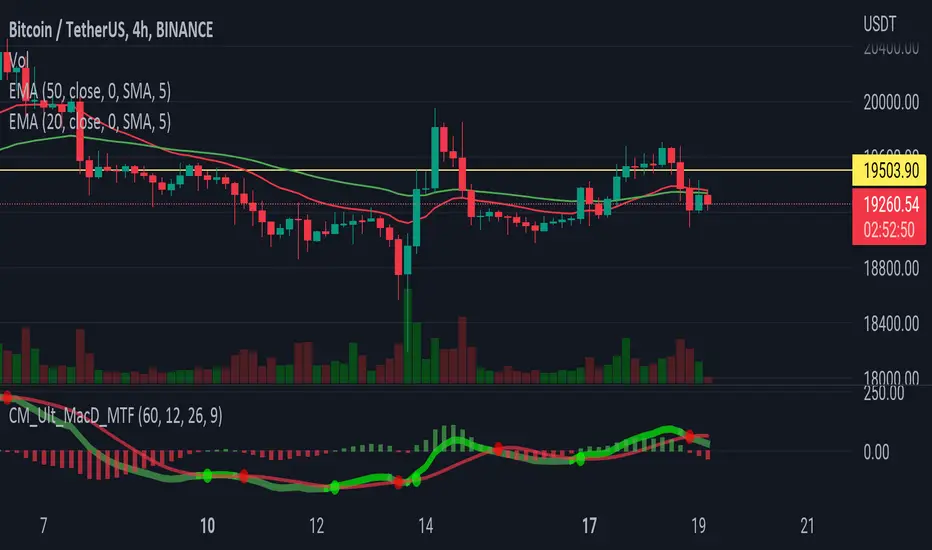Click the 18800.00 price axis label
Image resolution: width=932 pixels, height=550 pixels.
[x=891, y=269]
